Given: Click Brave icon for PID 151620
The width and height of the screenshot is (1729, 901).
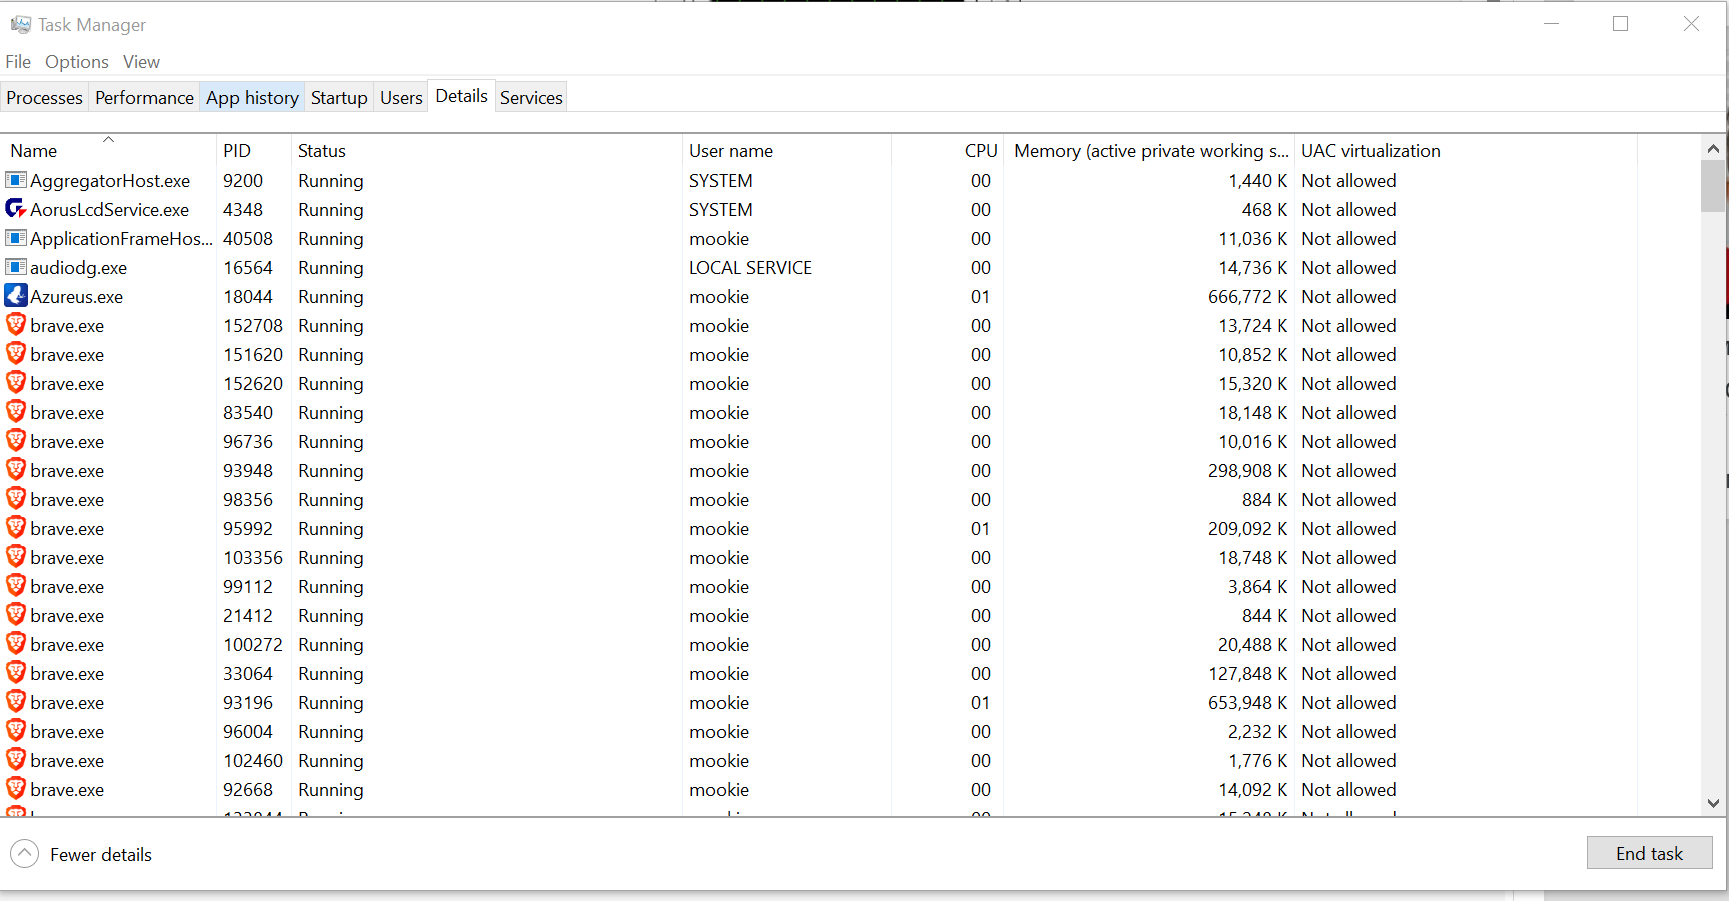Looking at the screenshot, I should tap(16, 354).
